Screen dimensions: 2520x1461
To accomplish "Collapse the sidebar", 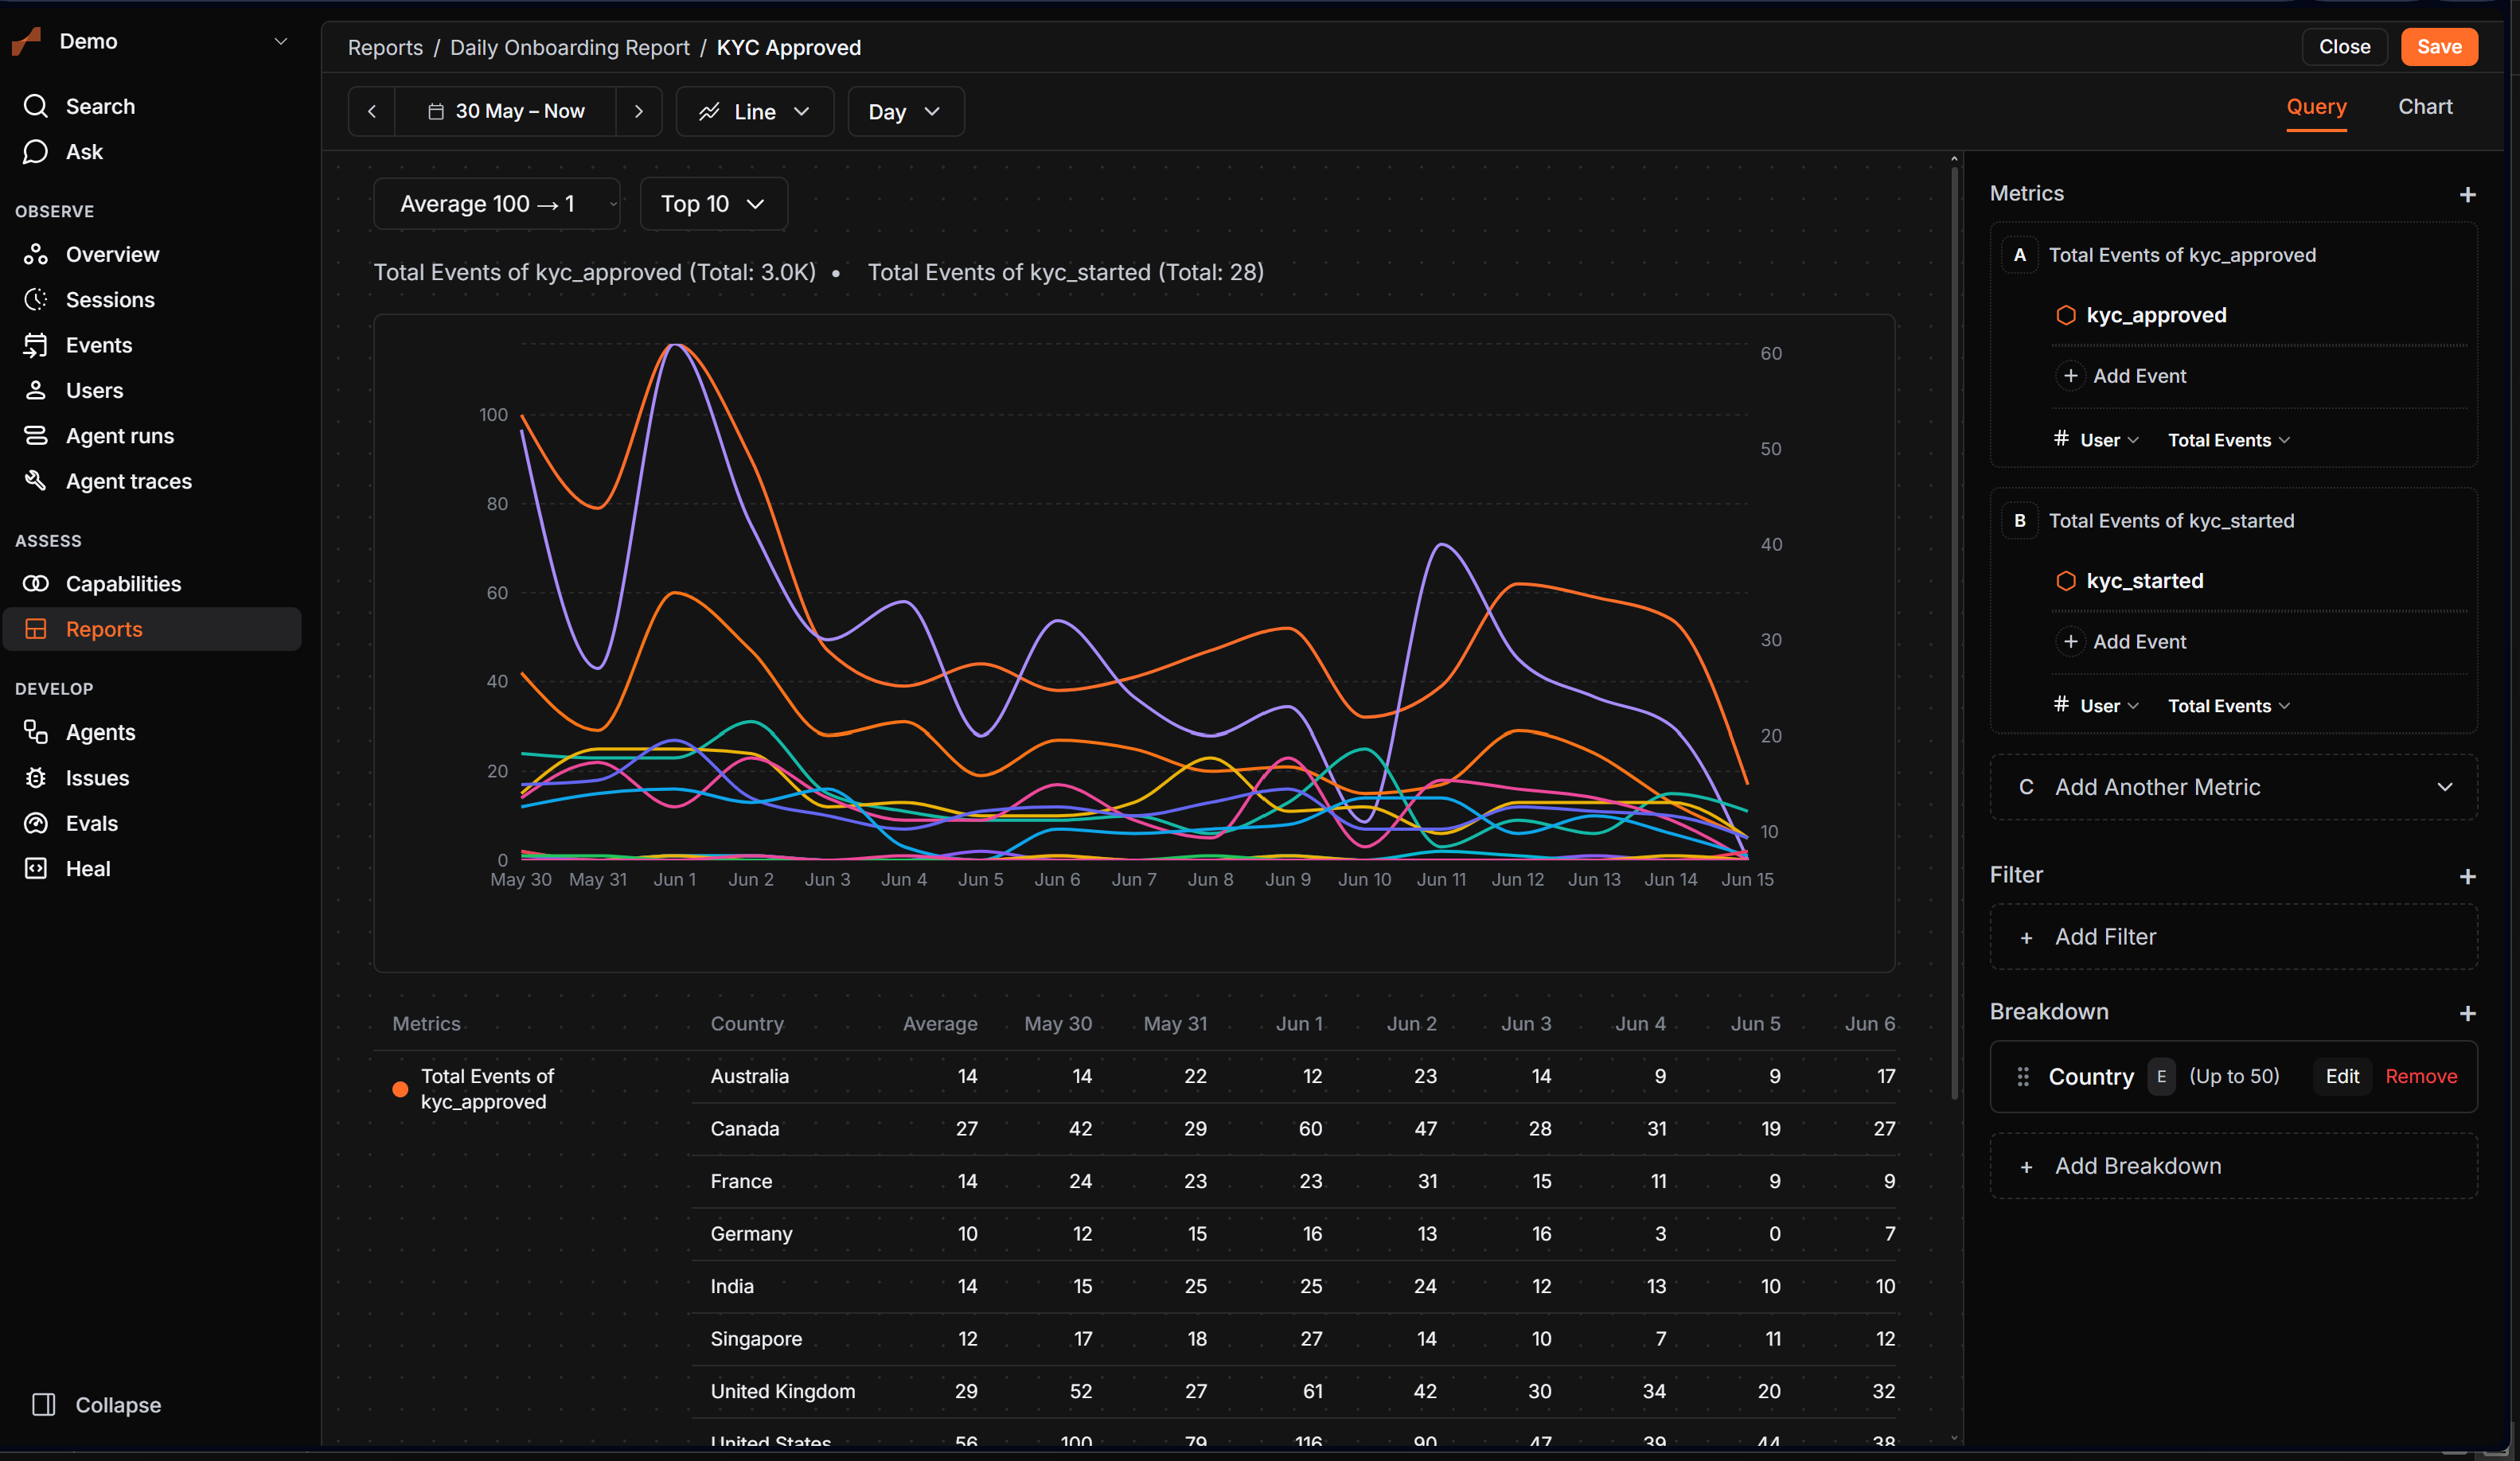I will (97, 1405).
